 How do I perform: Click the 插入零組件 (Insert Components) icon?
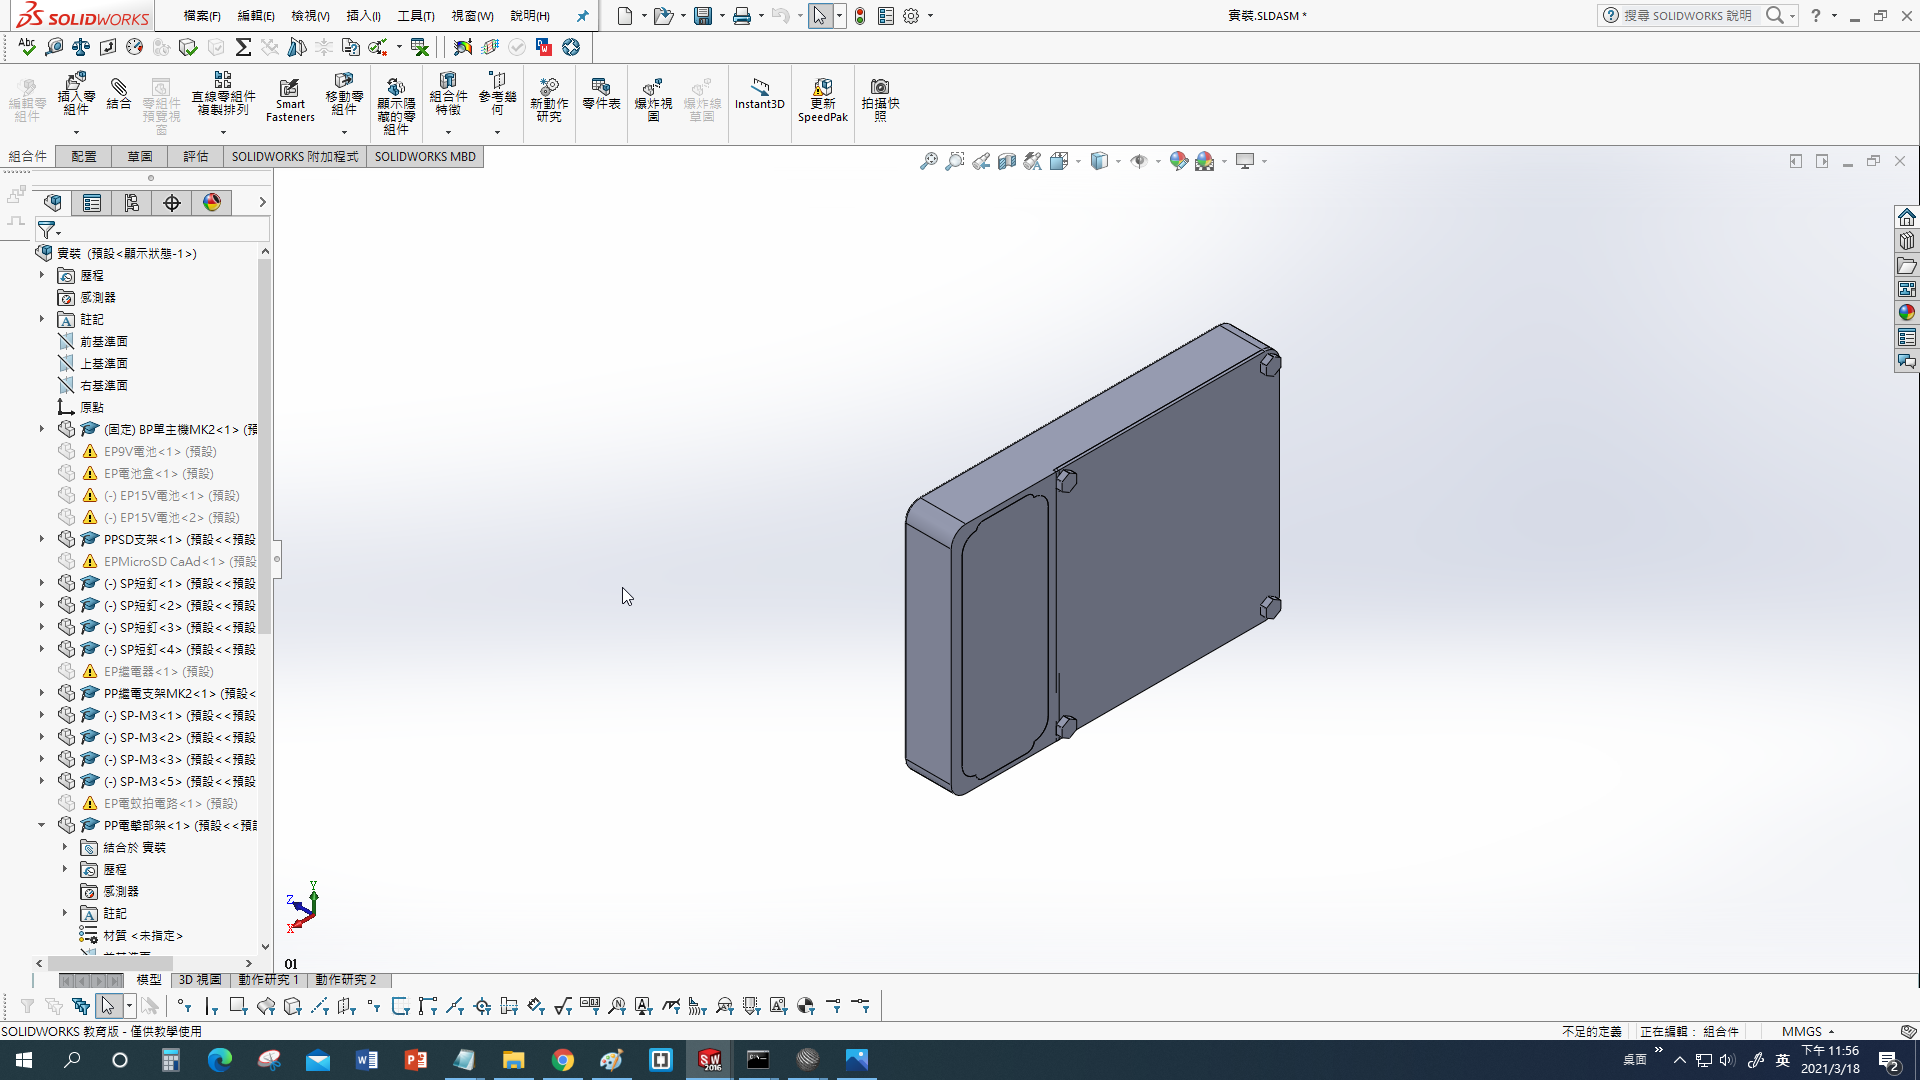(76, 93)
